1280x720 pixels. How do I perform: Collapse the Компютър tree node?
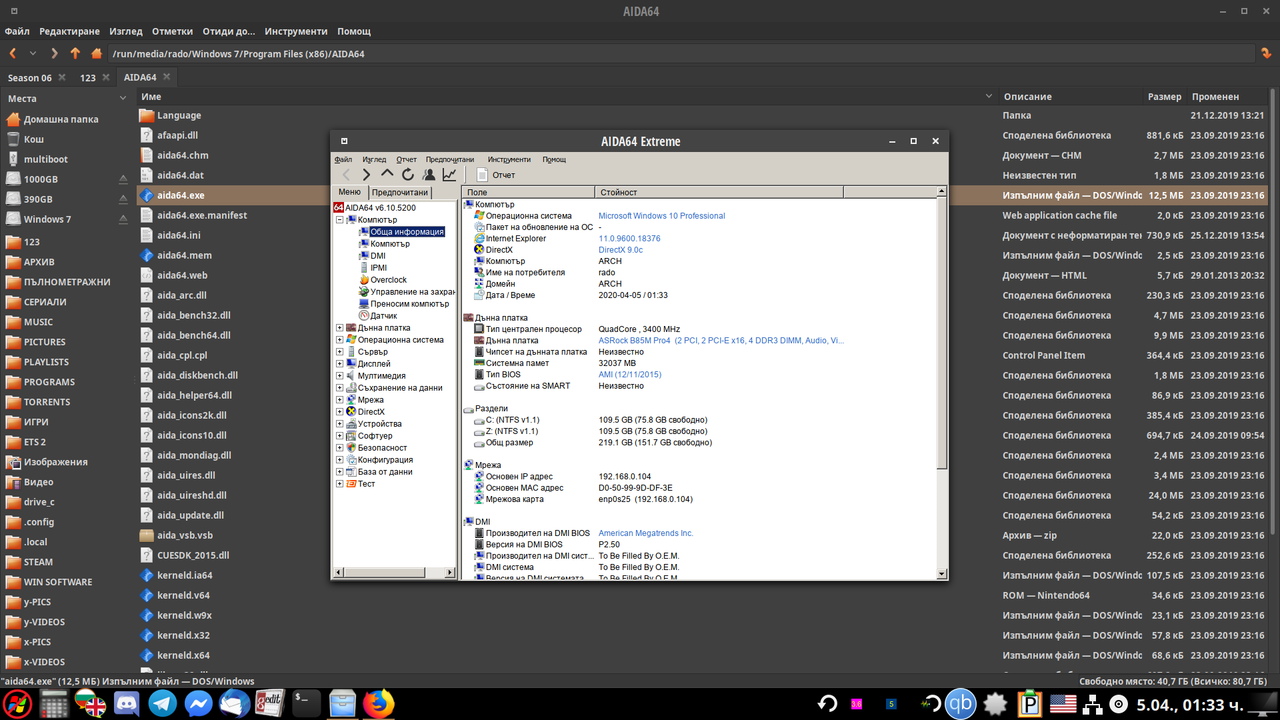click(x=340, y=220)
